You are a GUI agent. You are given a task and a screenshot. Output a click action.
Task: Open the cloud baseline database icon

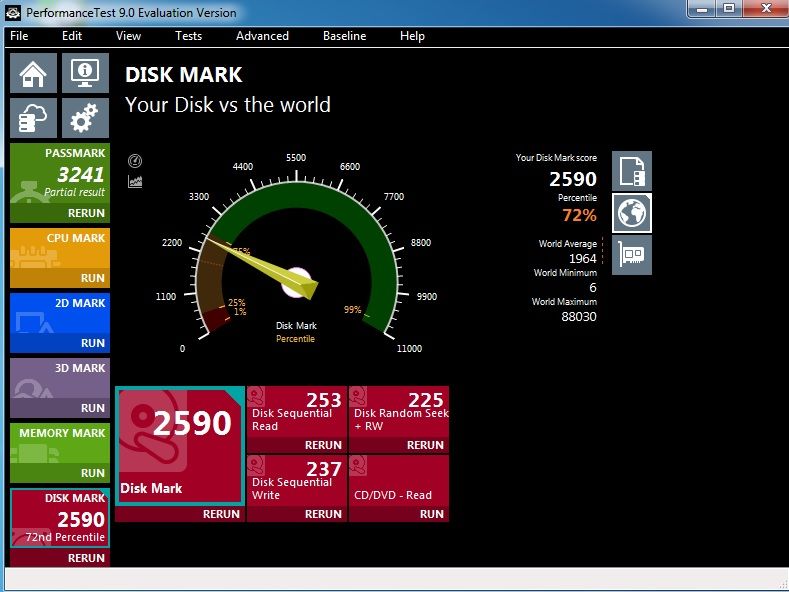coord(34,118)
